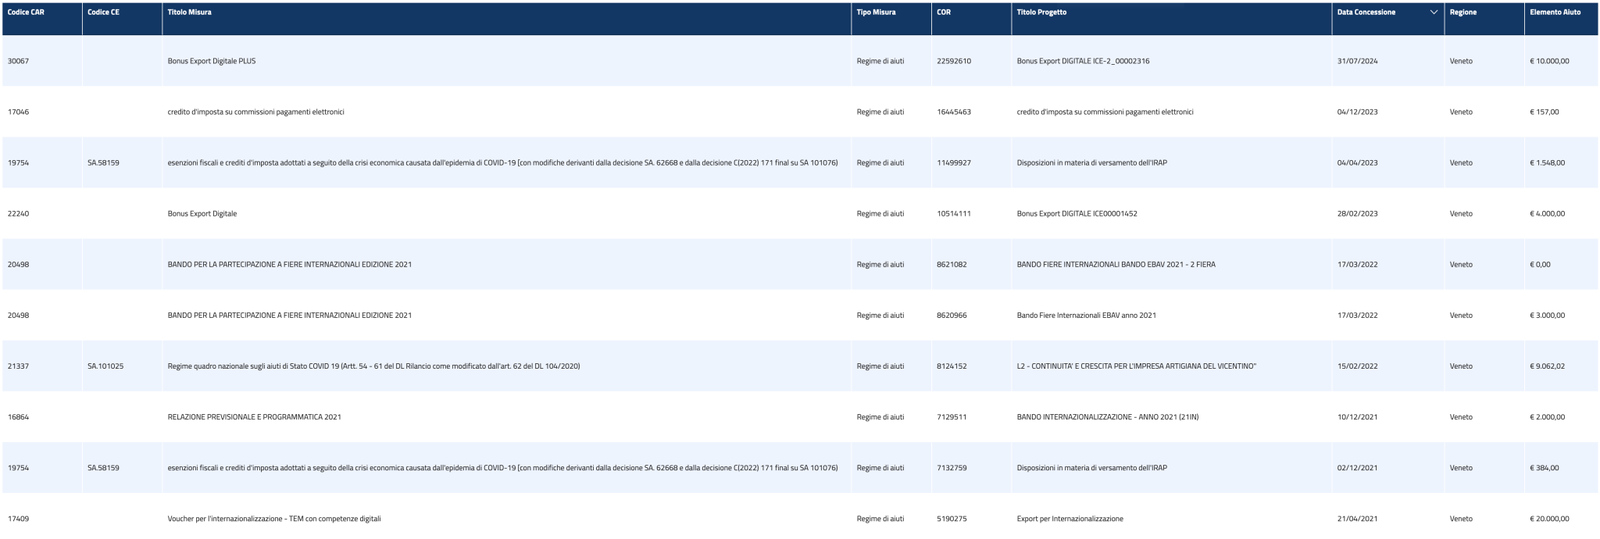Screen dimensions: 1600x539
Task: Select the Voucher per l'internazionalizzazione row
Action: tap(274, 519)
